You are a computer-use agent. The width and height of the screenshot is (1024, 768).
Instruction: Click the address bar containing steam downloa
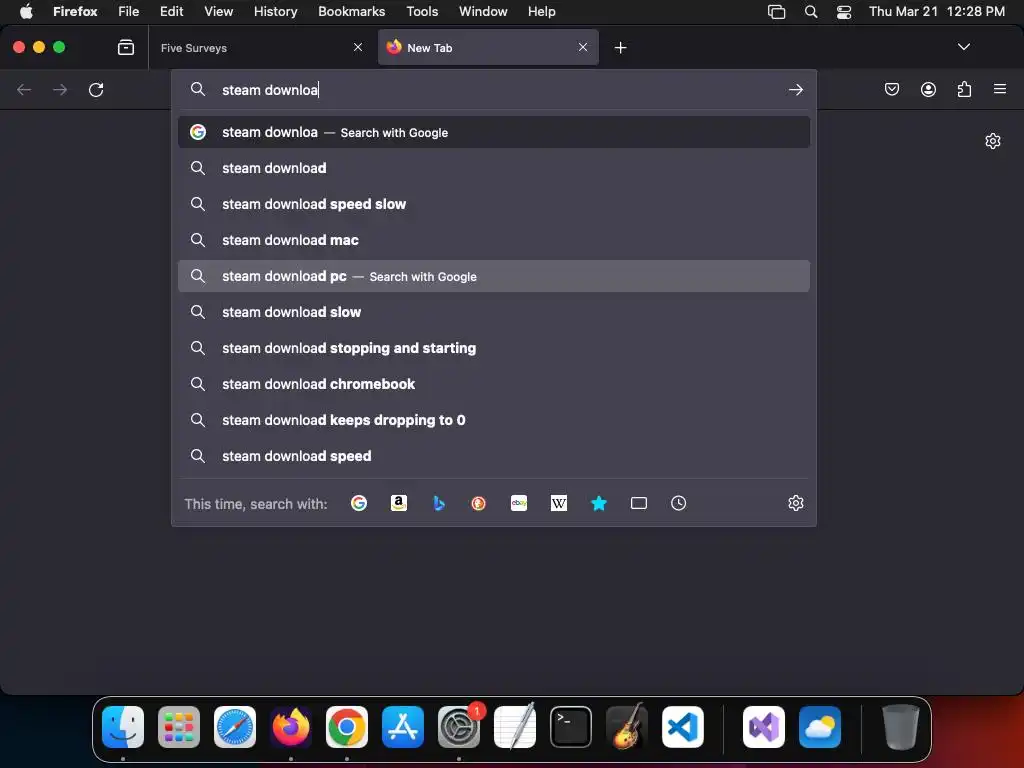tap(496, 89)
